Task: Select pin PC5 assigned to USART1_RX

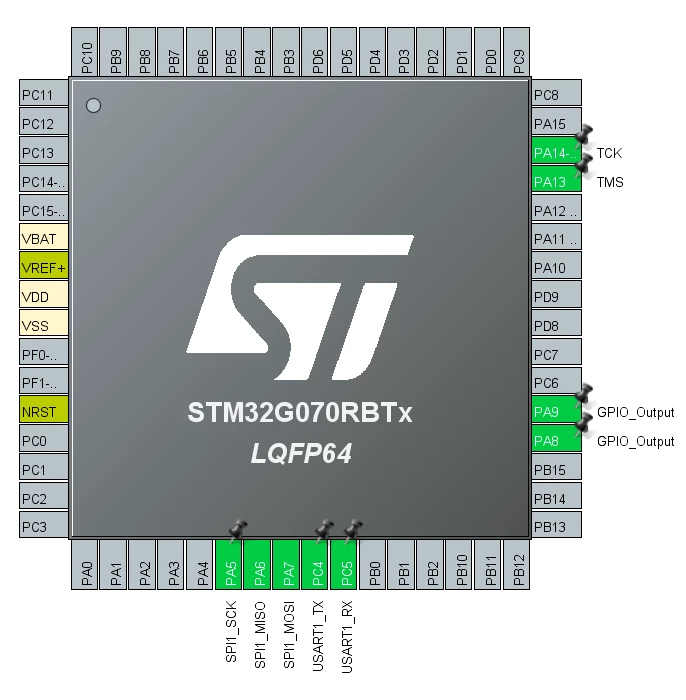Action: point(344,564)
